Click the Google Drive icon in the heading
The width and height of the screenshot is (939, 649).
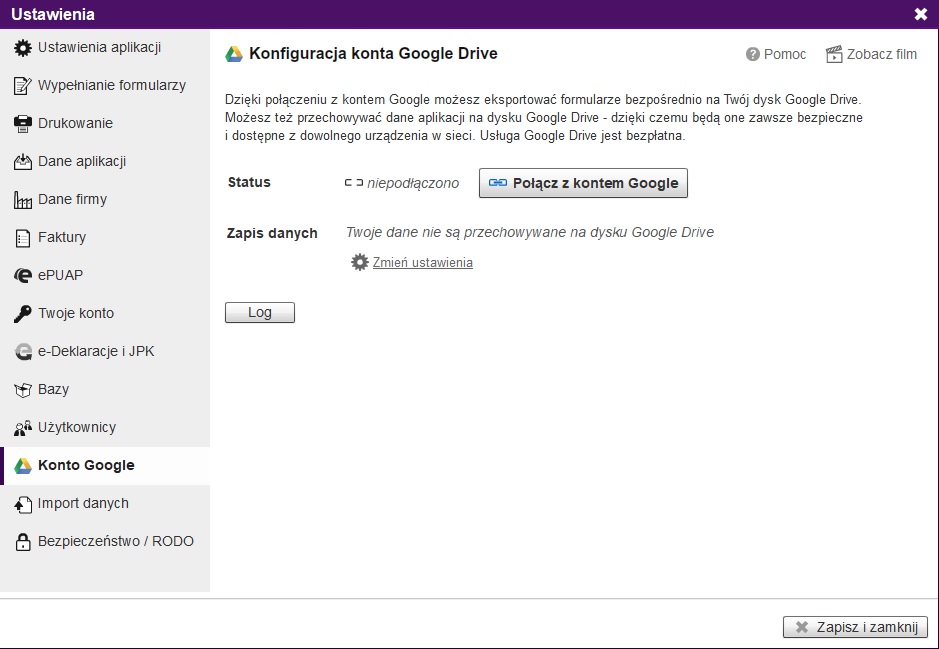[x=234, y=54]
